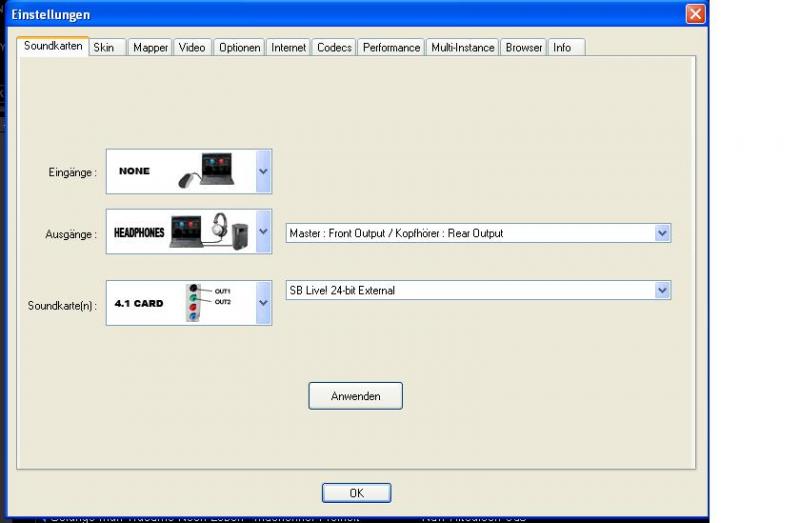Expand the Eingänge NONE dropdown arrow

coord(263,171)
